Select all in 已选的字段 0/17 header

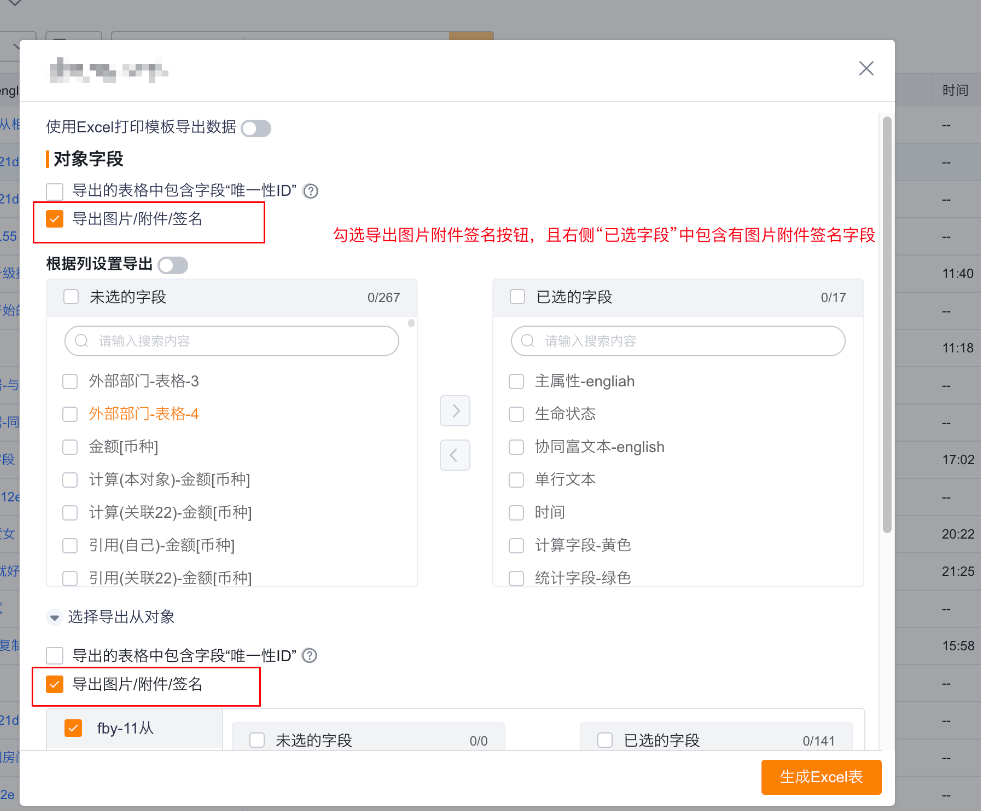point(517,297)
